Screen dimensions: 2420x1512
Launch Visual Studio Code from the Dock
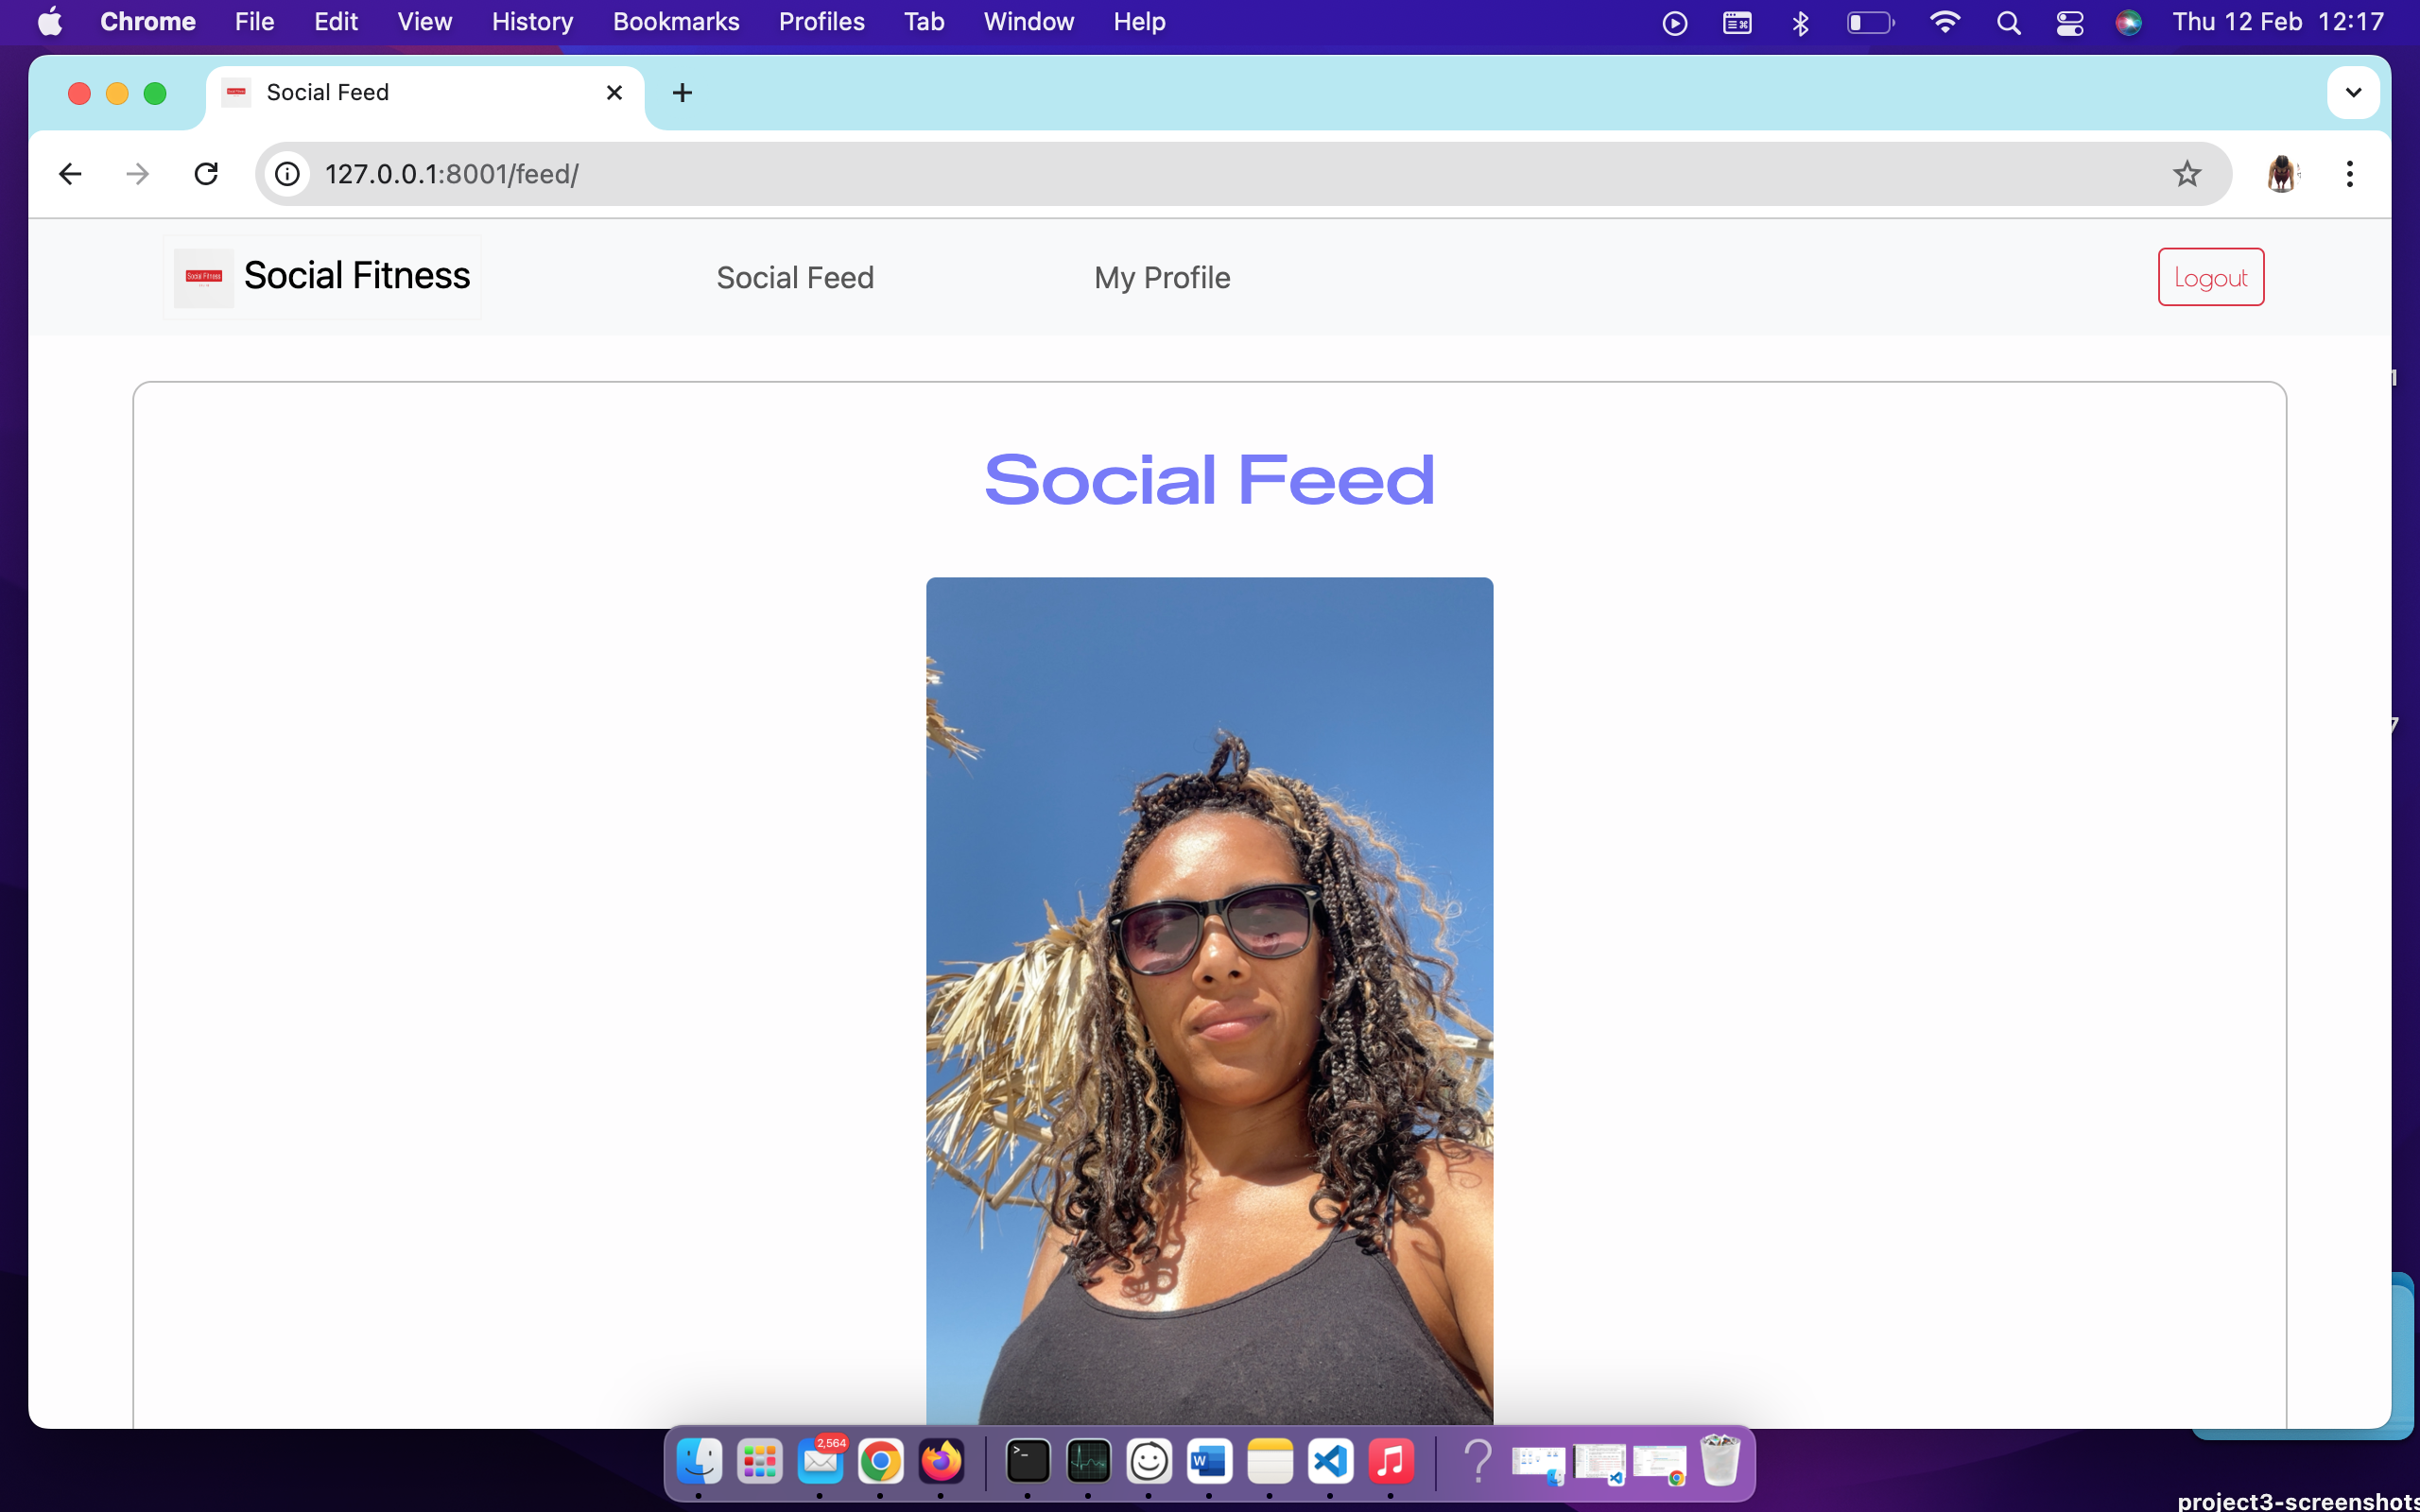pyautogui.click(x=1329, y=1461)
